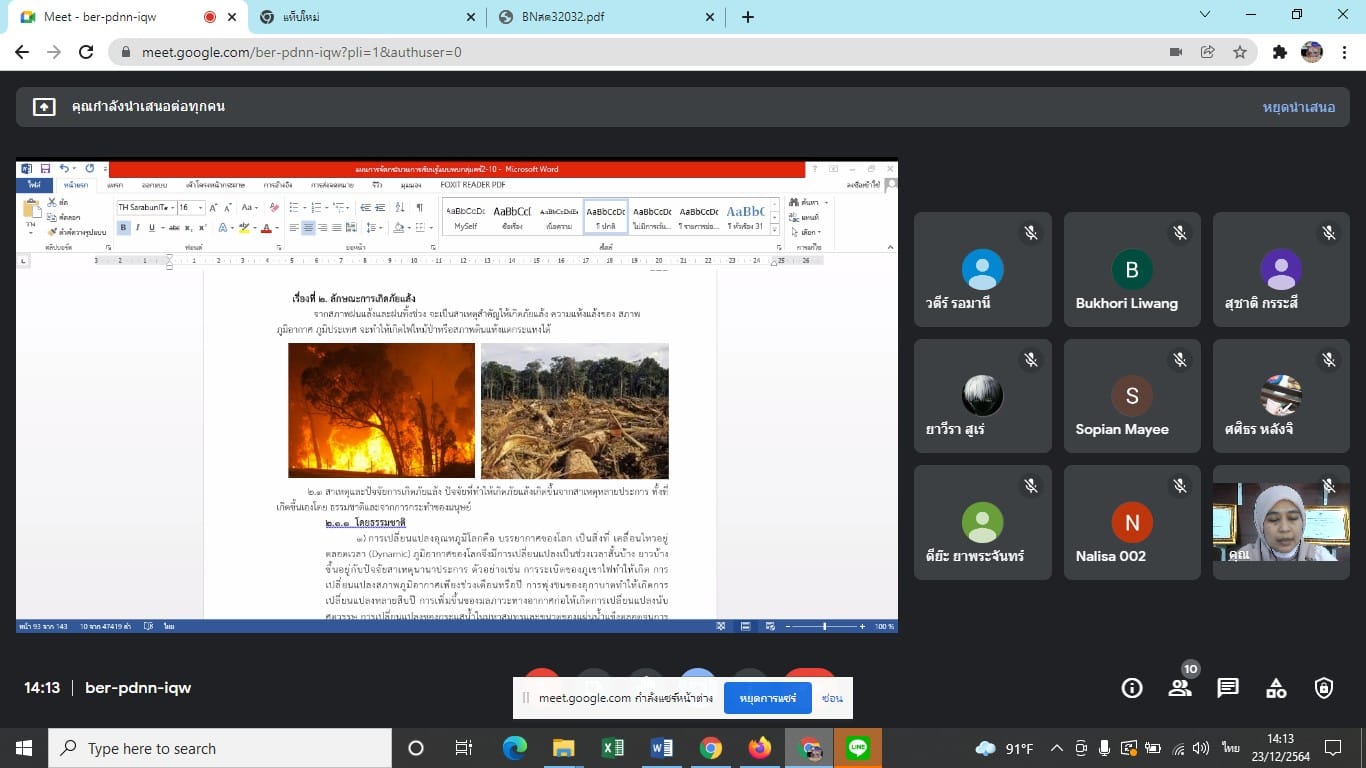Click the share this page icon
This screenshot has height=768, width=1366.
pos(1208,52)
